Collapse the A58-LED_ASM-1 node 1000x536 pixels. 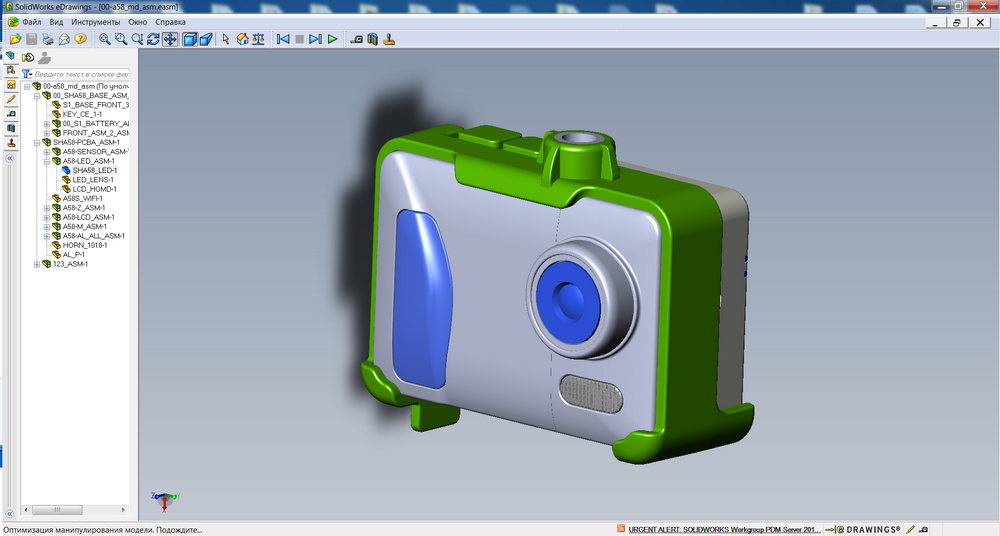pos(47,161)
